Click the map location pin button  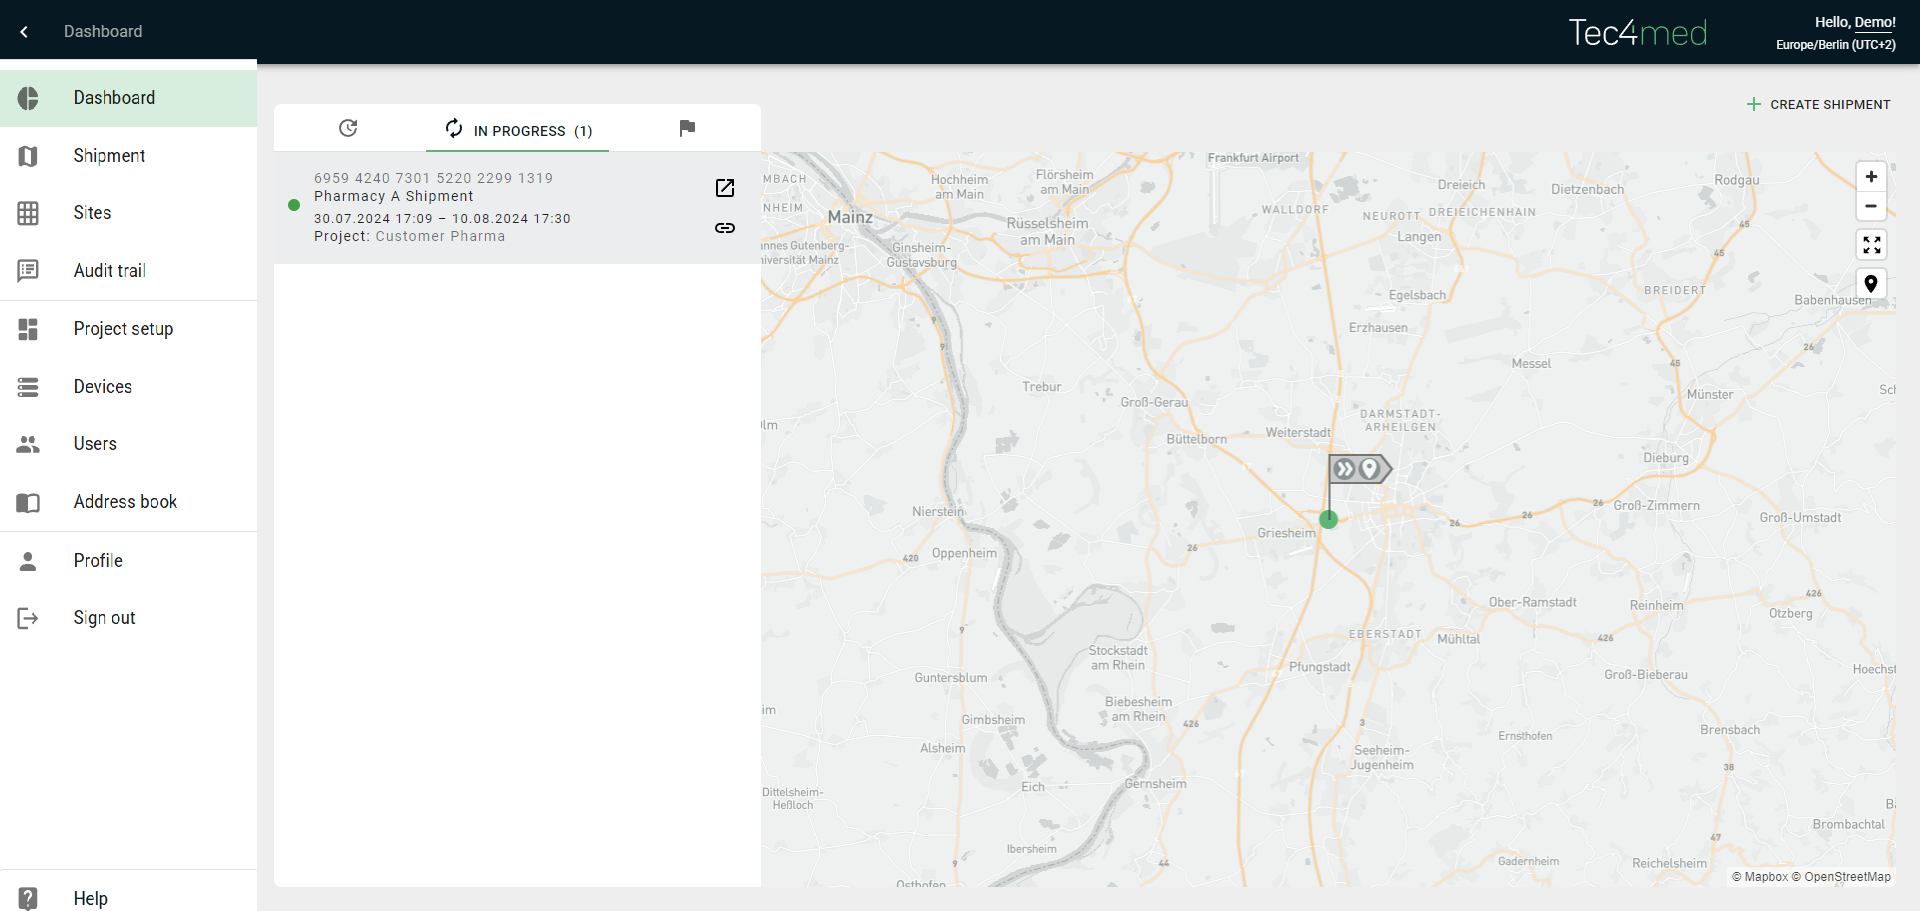(x=1871, y=284)
